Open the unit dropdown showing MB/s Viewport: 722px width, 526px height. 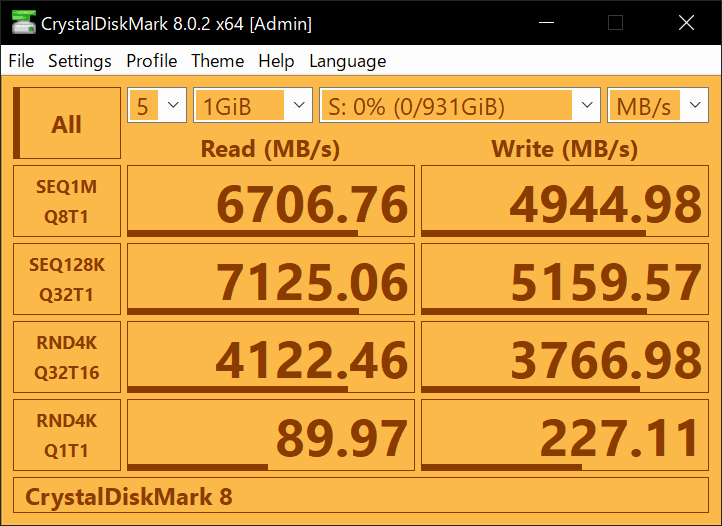658,105
